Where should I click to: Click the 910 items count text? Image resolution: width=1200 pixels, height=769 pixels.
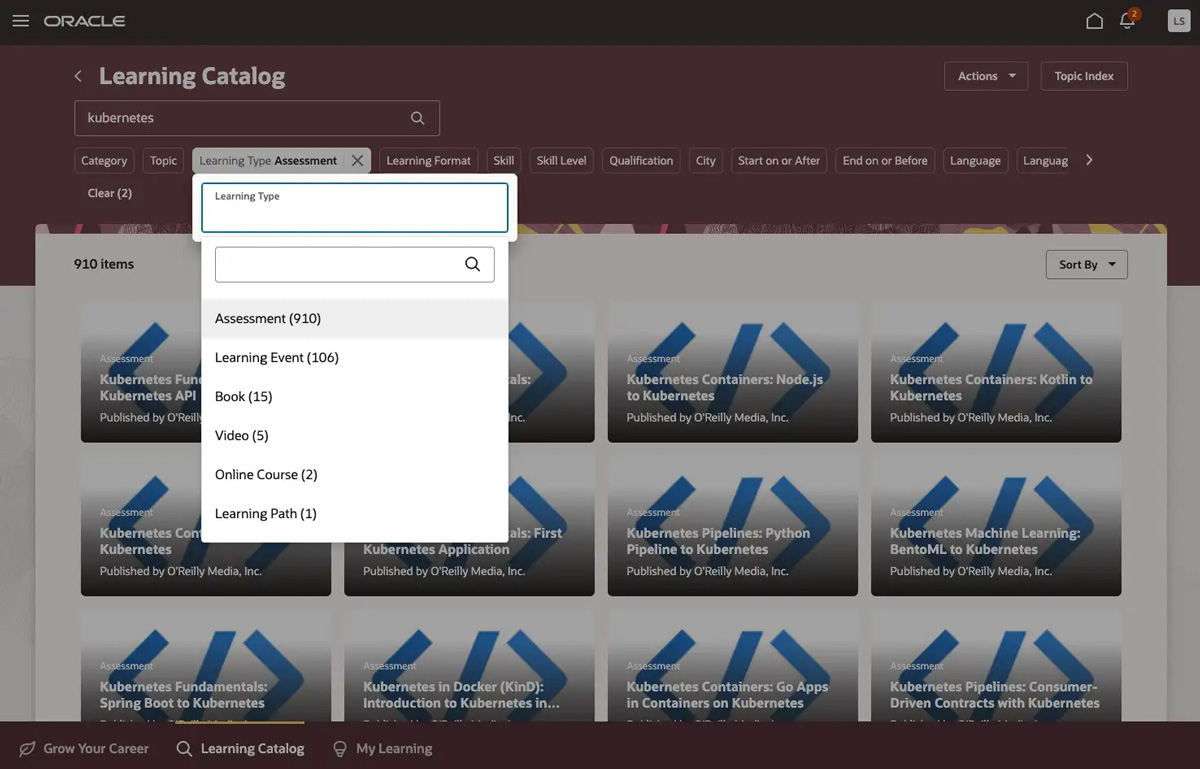tap(104, 264)
